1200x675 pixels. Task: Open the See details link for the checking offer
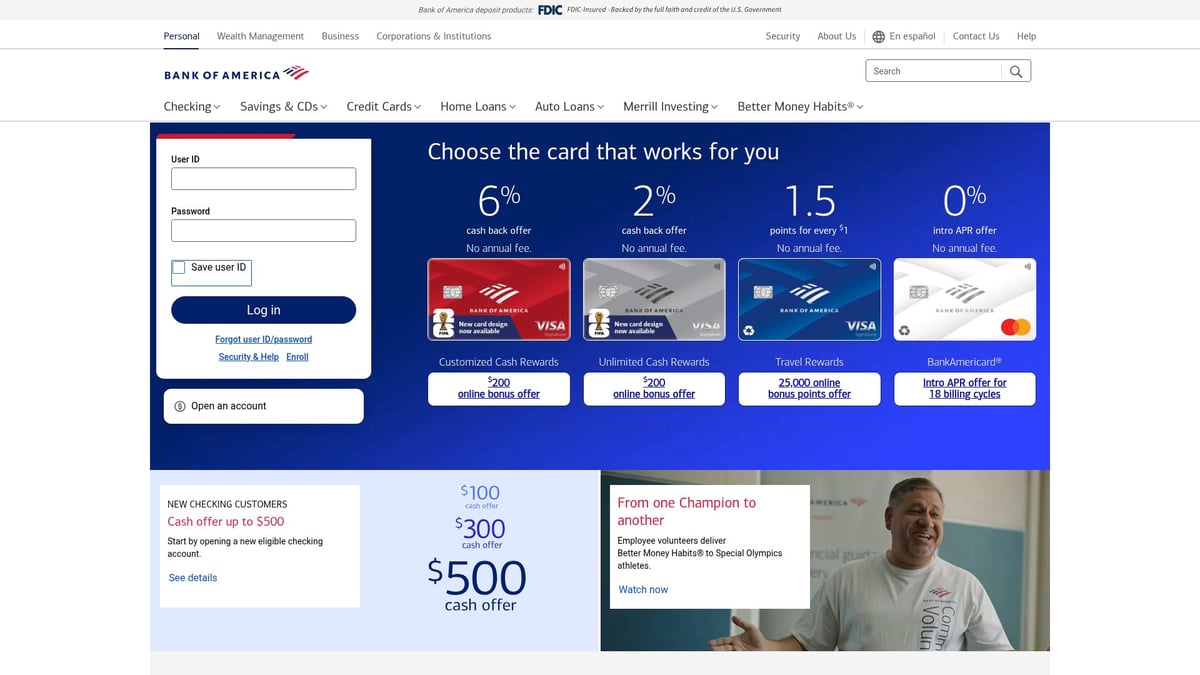(x=192, y=577)
